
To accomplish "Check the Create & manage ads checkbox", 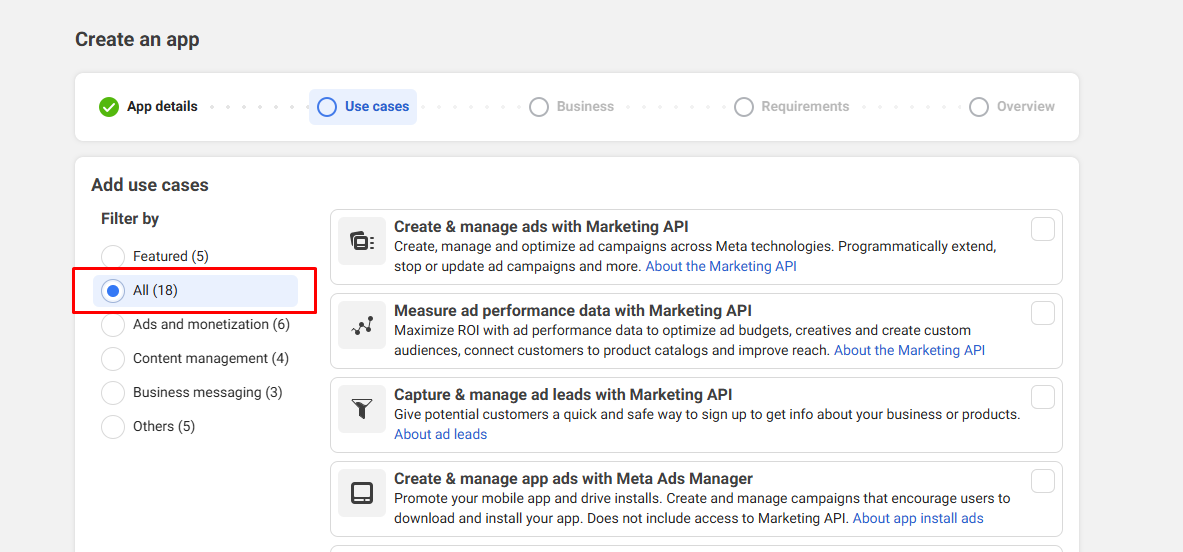I will pyautogui.click(x=1043, y=230).
